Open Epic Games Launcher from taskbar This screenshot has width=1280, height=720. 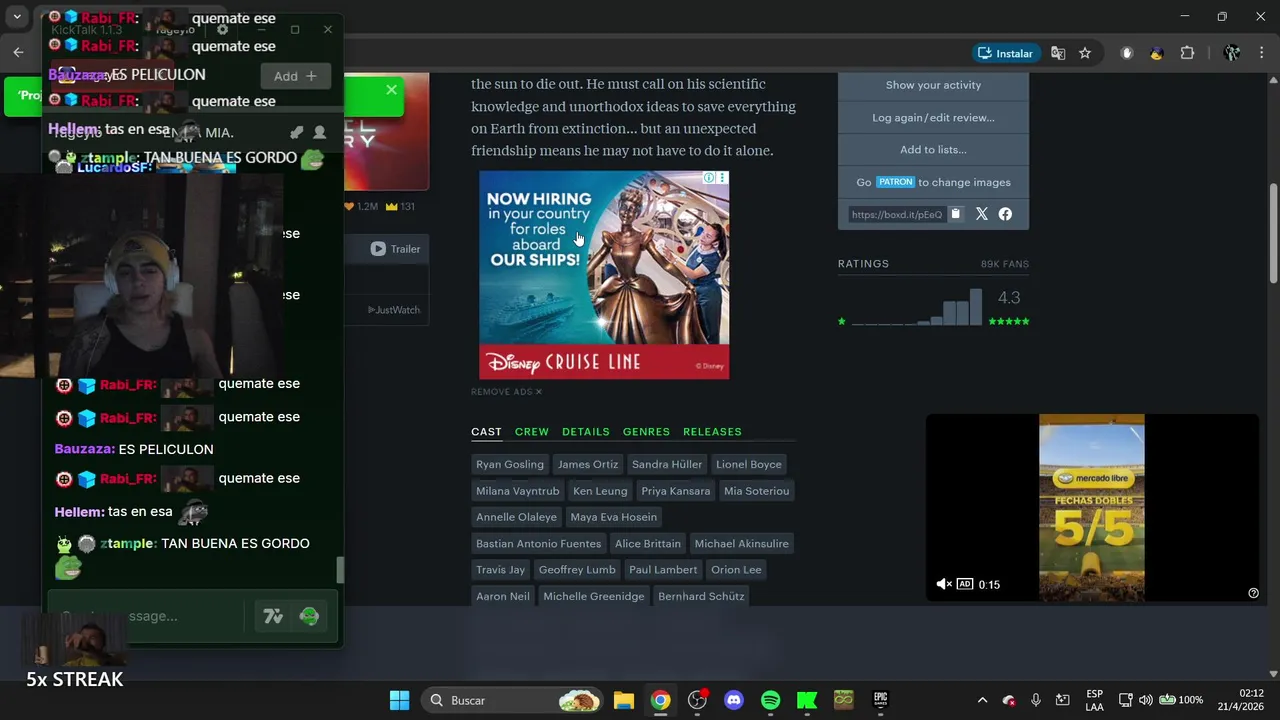(x=880, y=700)
